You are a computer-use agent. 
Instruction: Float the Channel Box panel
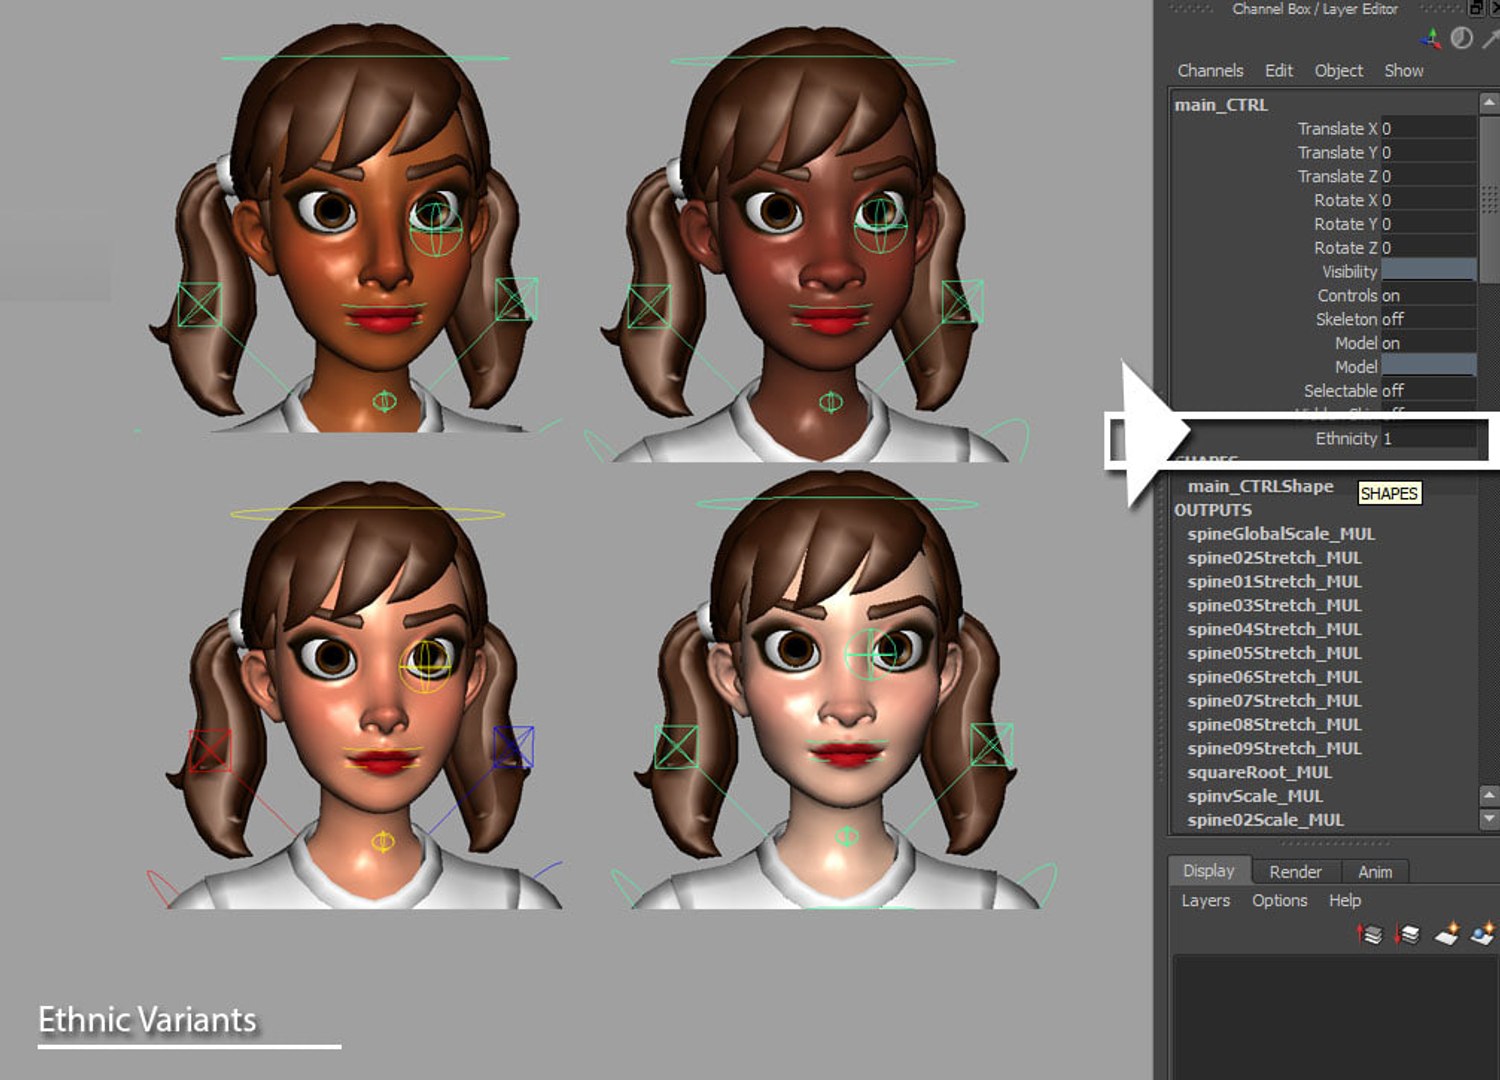click(1475, 8)
